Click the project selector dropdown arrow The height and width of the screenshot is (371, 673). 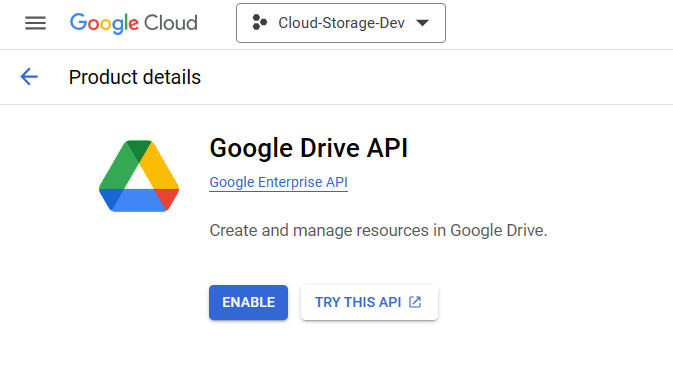423,23
